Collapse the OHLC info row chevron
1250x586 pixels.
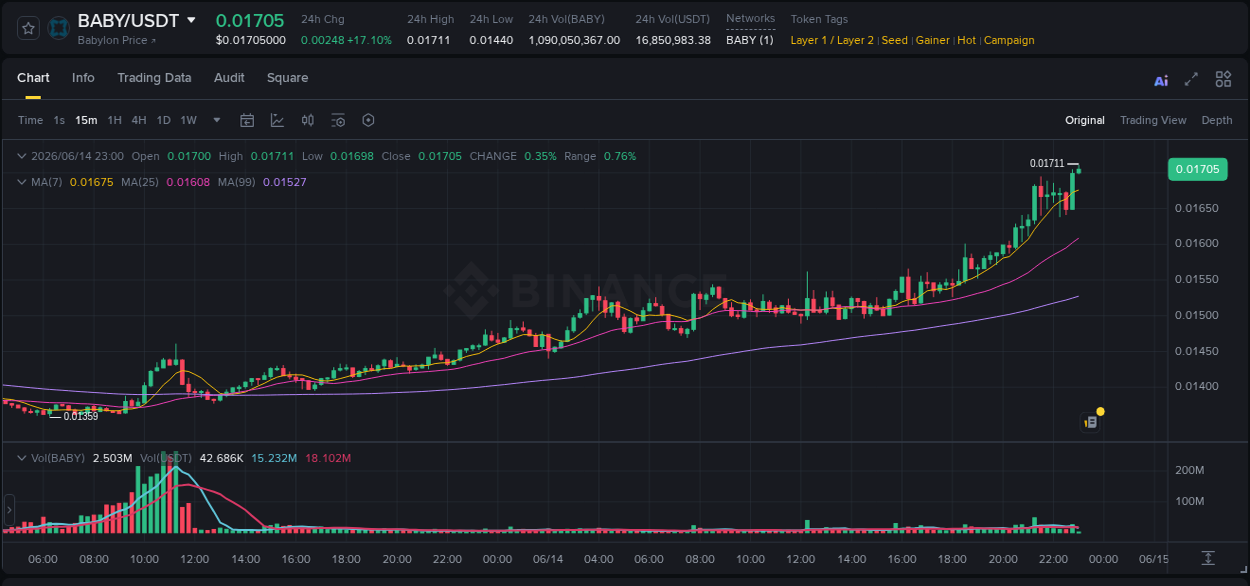[22, 156]
